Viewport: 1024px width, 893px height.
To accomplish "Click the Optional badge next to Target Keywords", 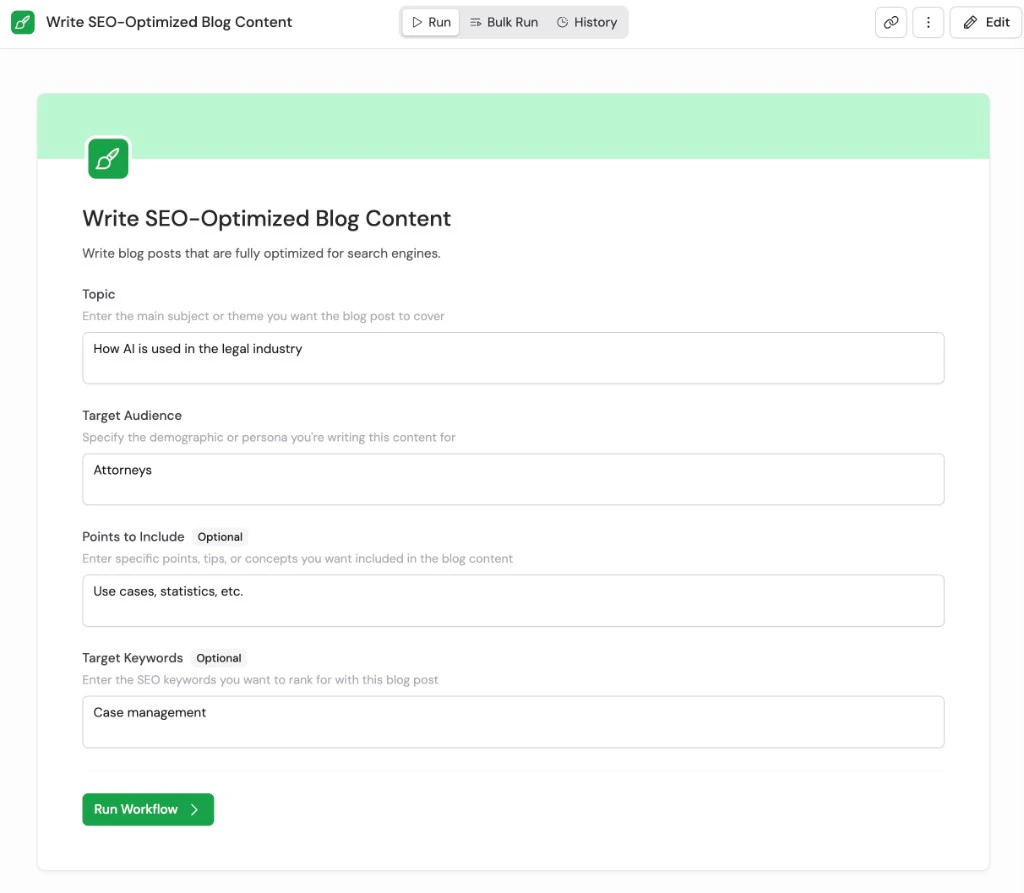I will [218, 658].
